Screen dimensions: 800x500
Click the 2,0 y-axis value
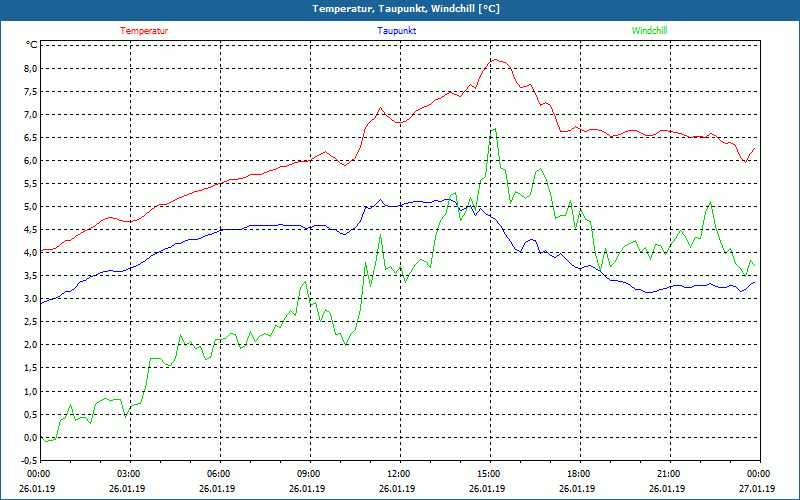(x=32, y=345)
